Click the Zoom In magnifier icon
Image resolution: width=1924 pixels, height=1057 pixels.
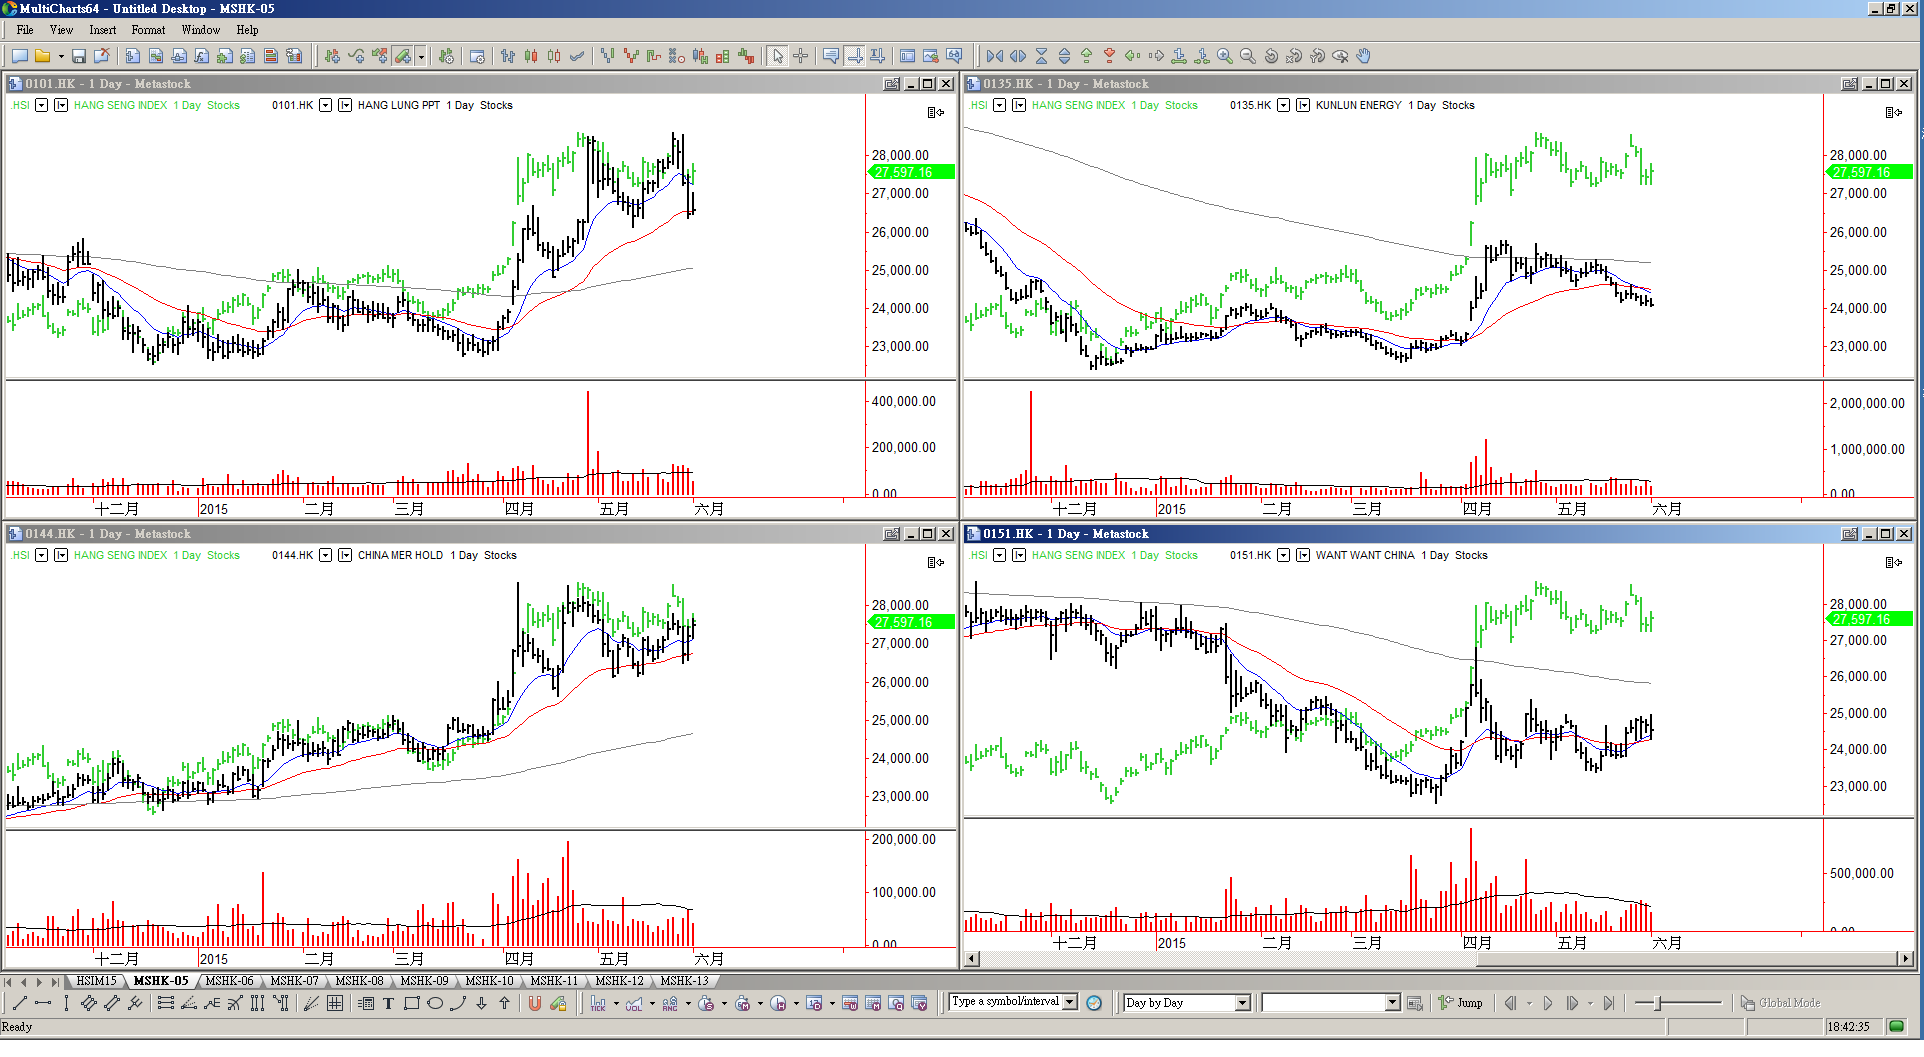pos(1224,57)
